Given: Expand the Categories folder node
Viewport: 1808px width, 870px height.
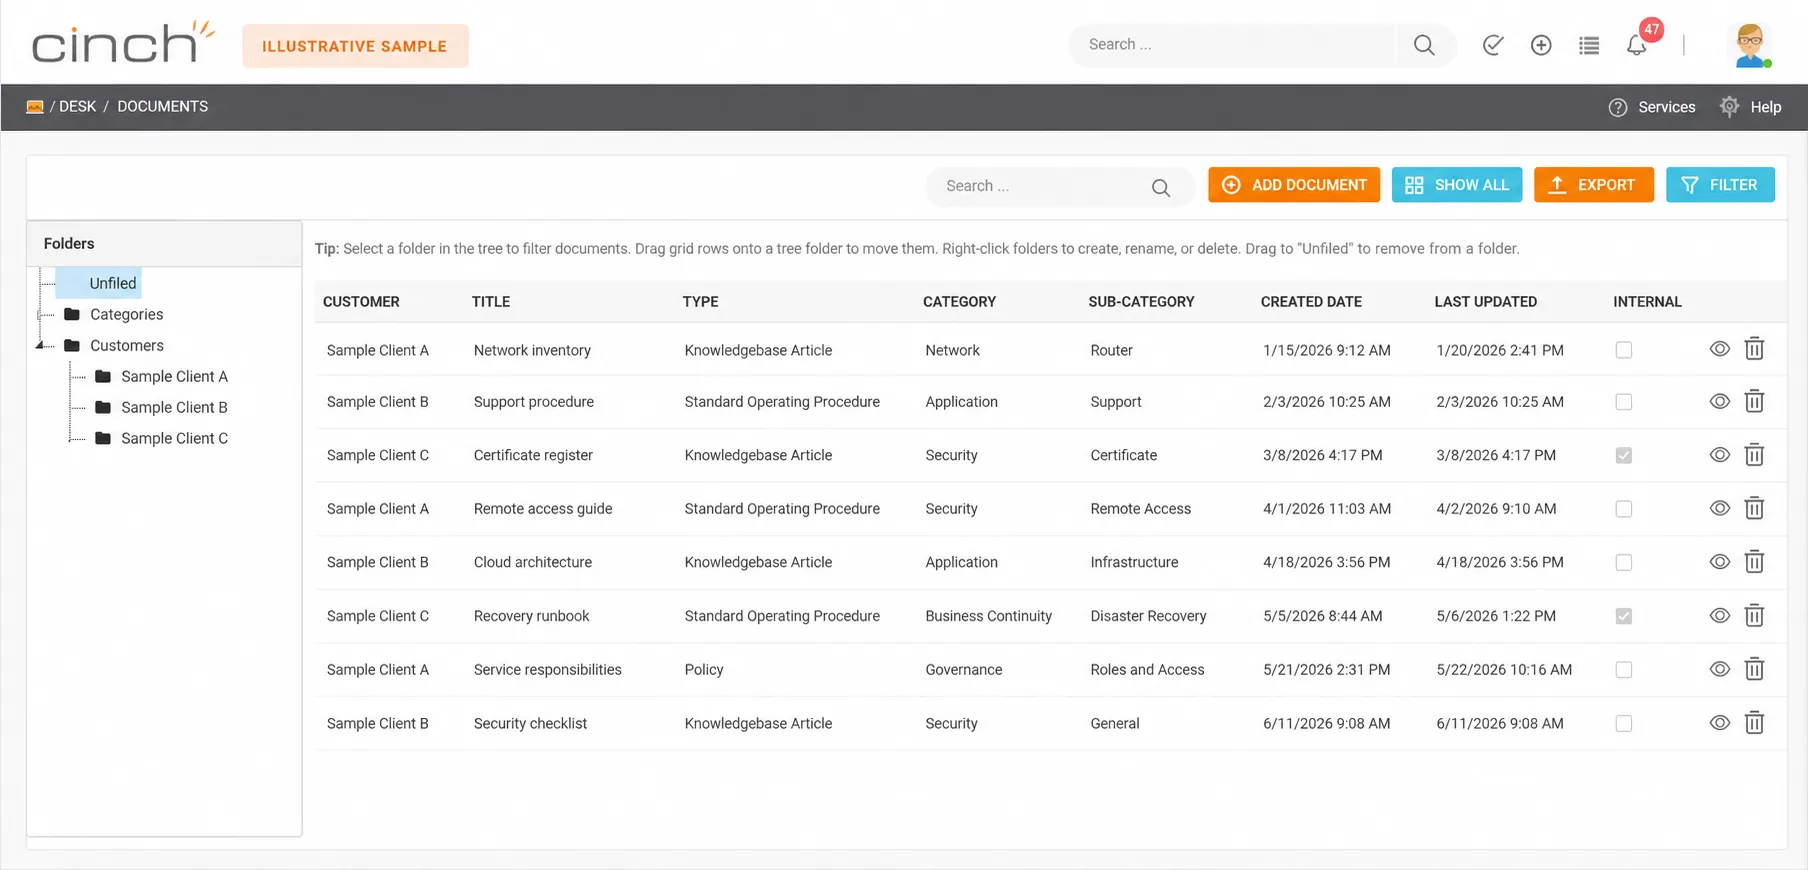Looking at the screenshot, I should tap(40, 315).
